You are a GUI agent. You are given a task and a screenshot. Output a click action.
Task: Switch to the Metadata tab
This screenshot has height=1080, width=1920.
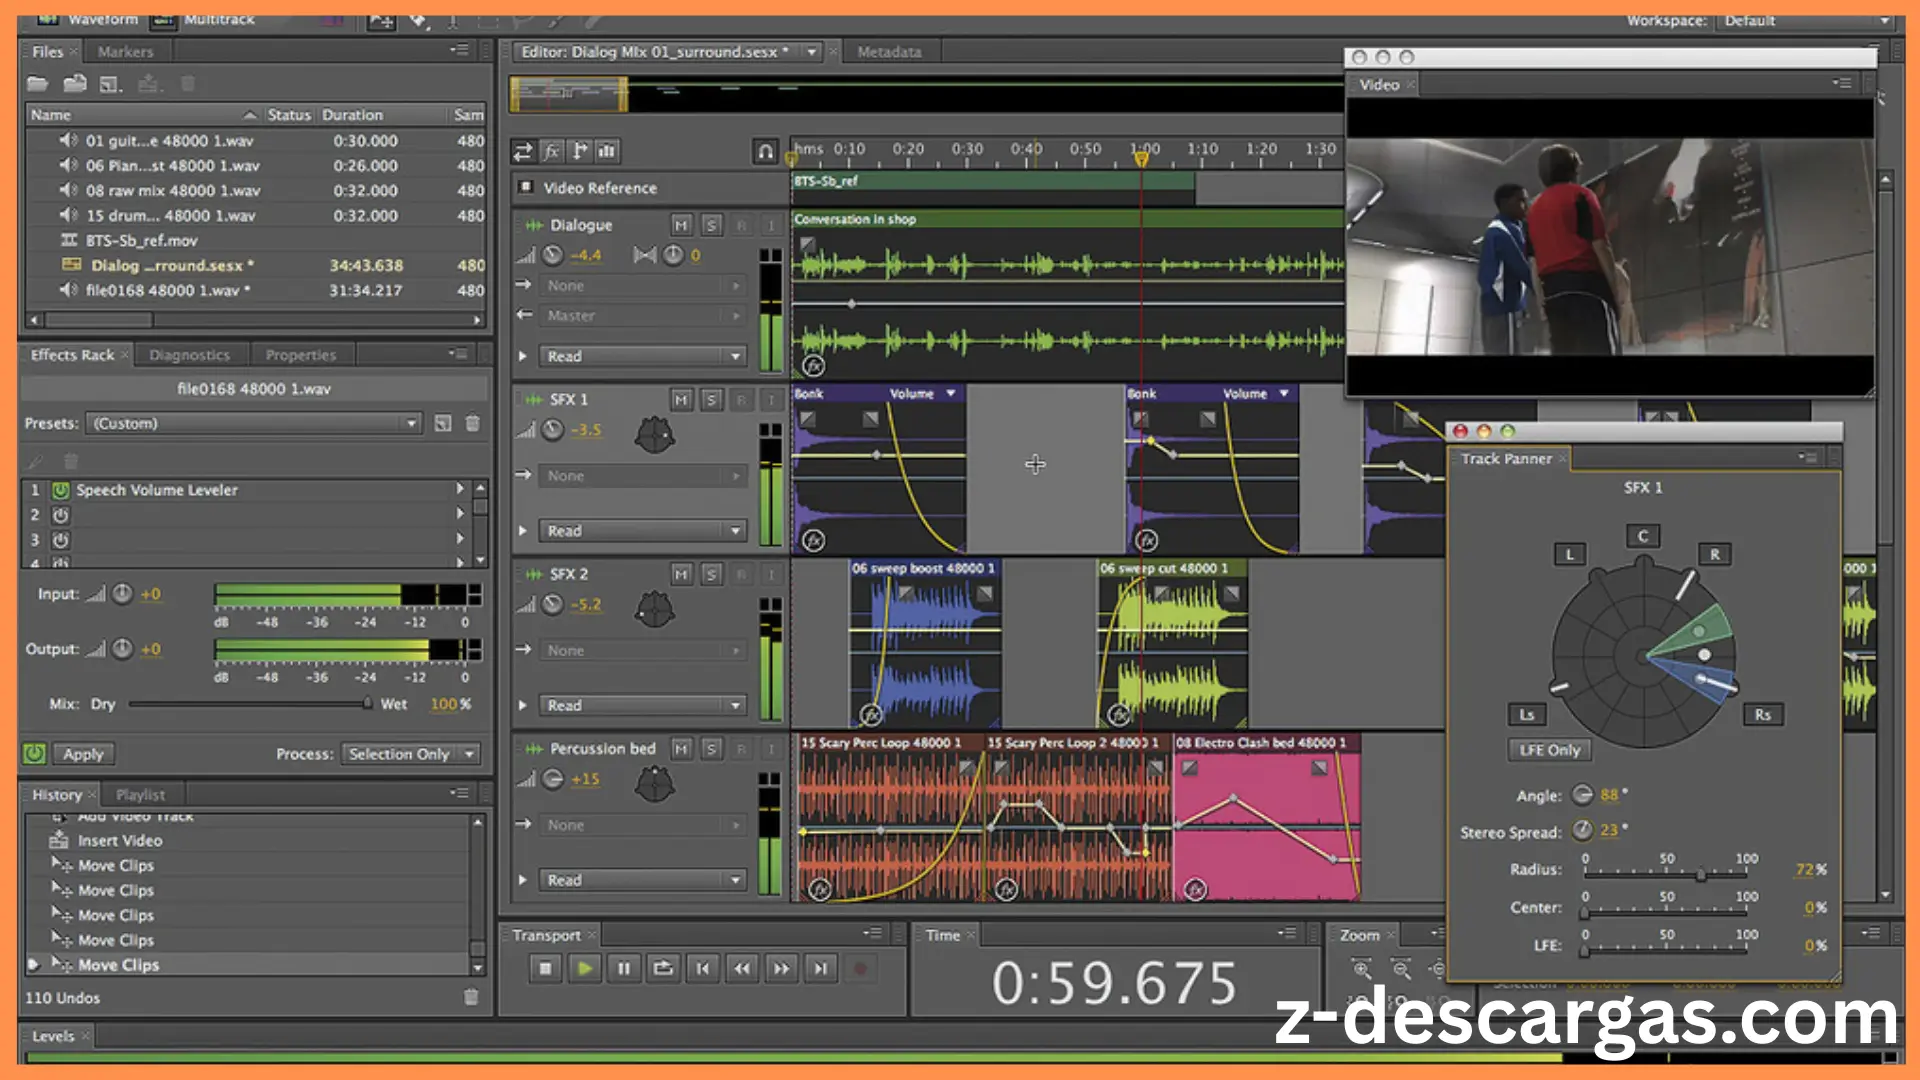click(889, 51)
